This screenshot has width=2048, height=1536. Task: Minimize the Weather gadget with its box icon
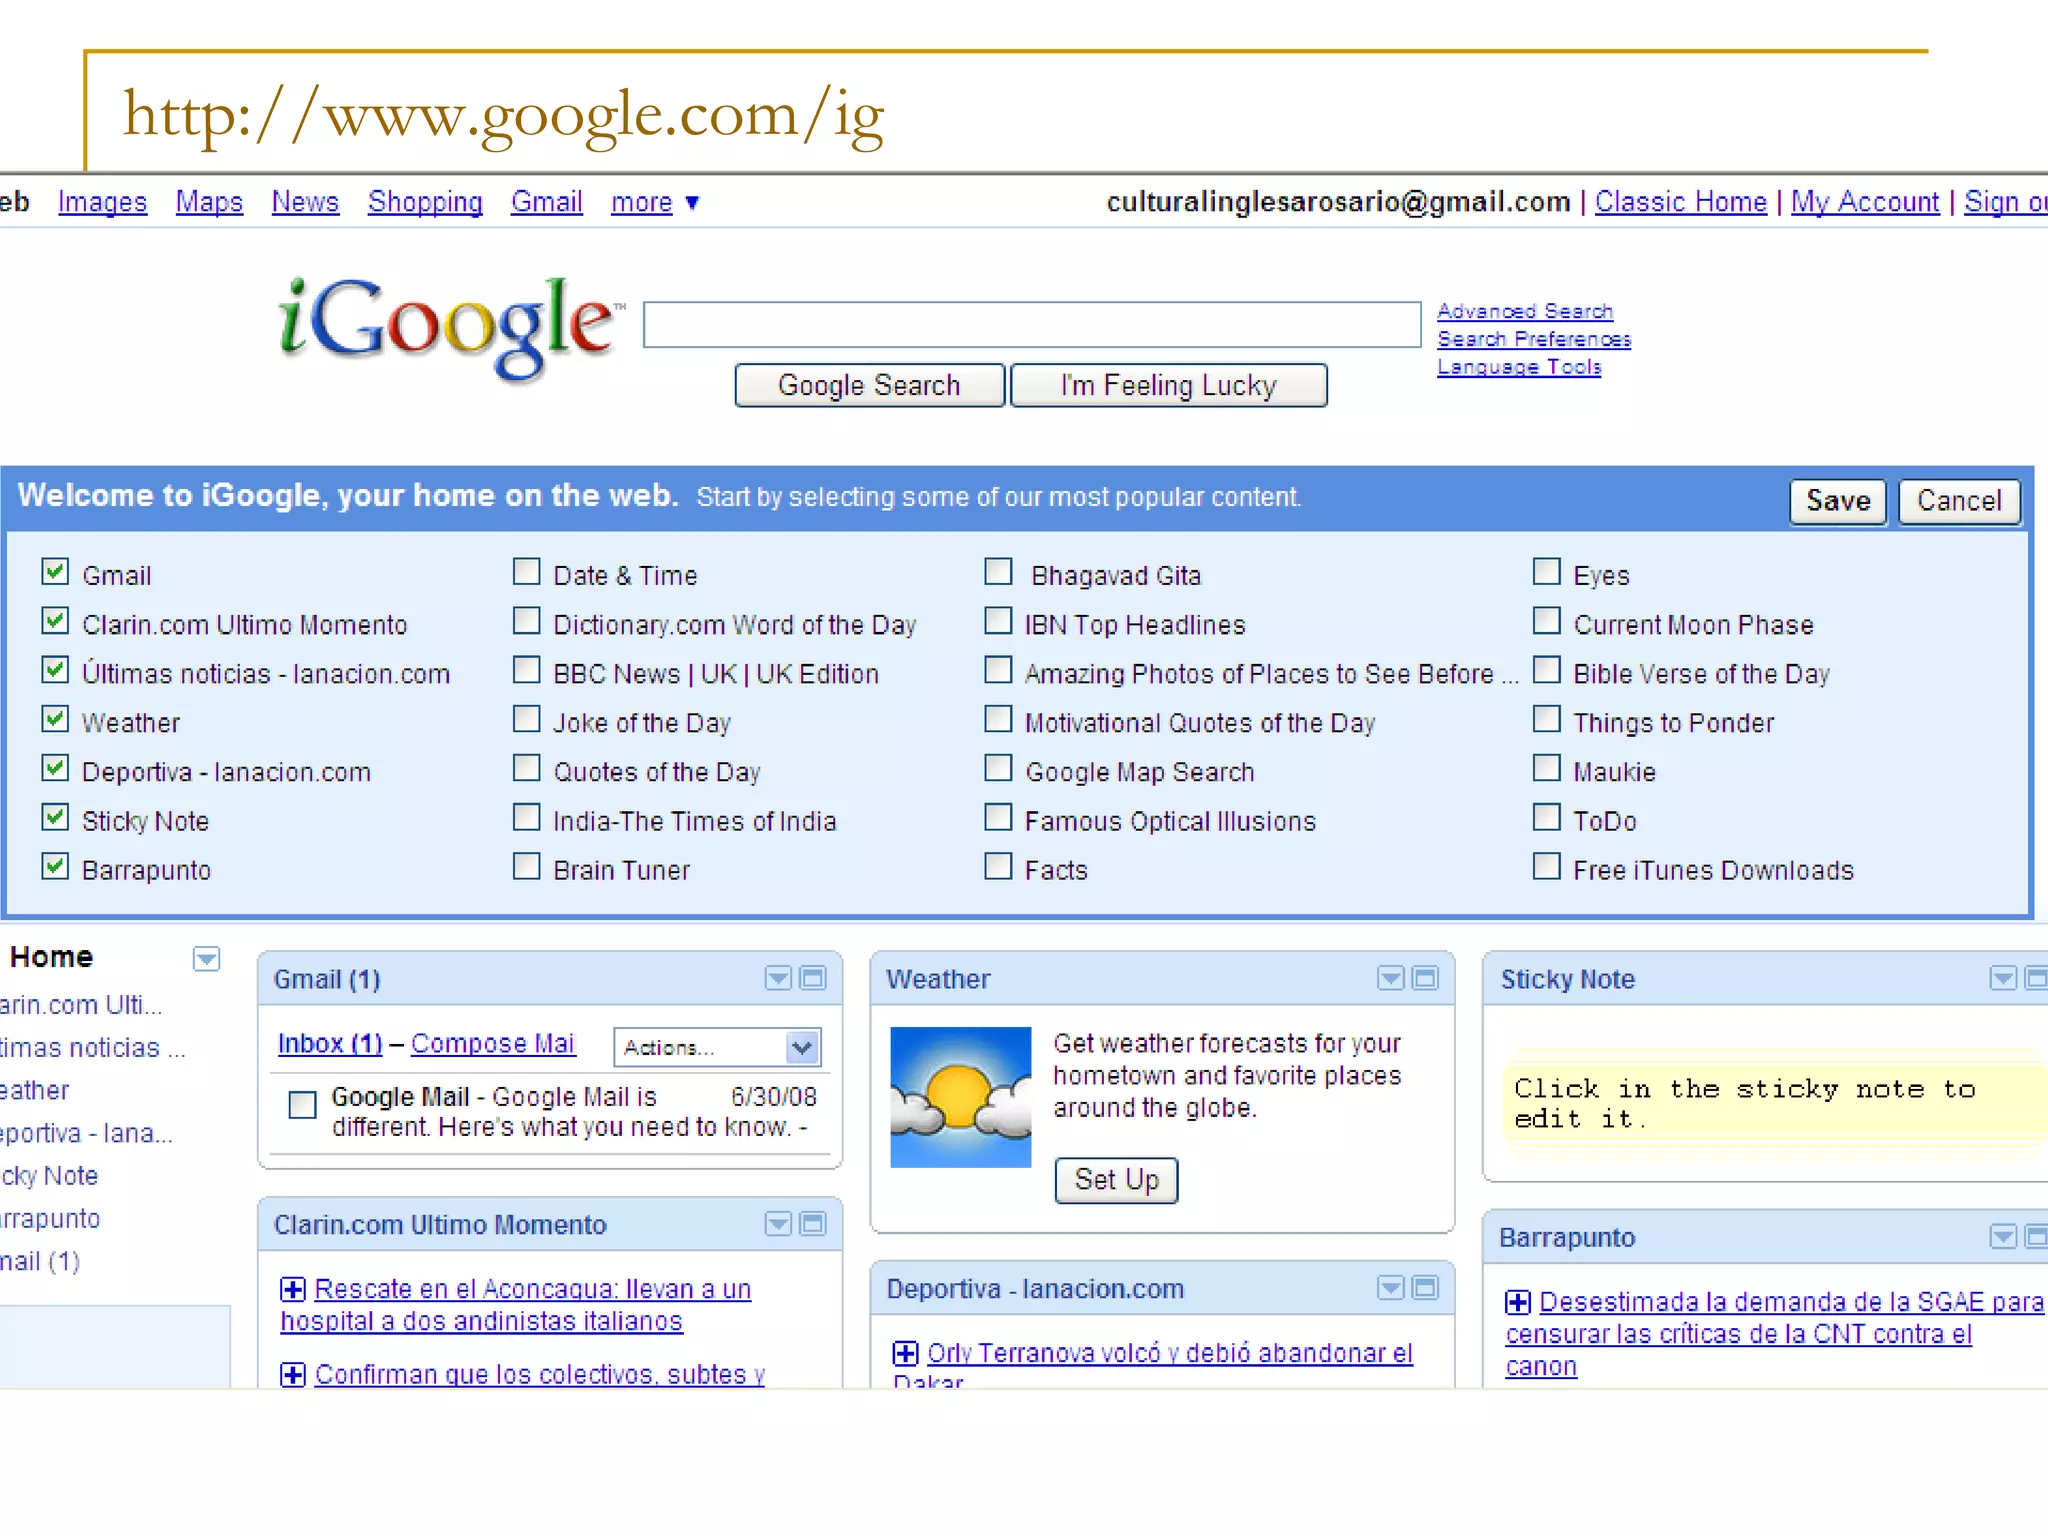(x=1426, y=978)
